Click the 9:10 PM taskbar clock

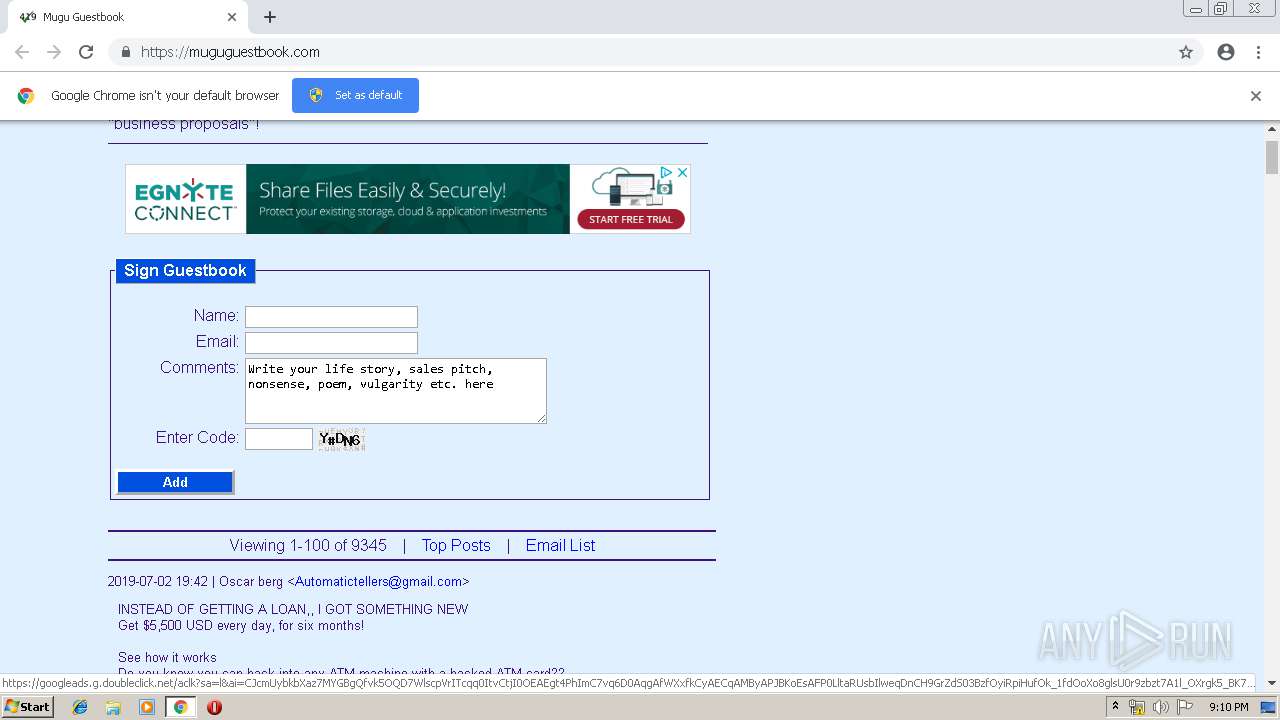point(1229,707)
